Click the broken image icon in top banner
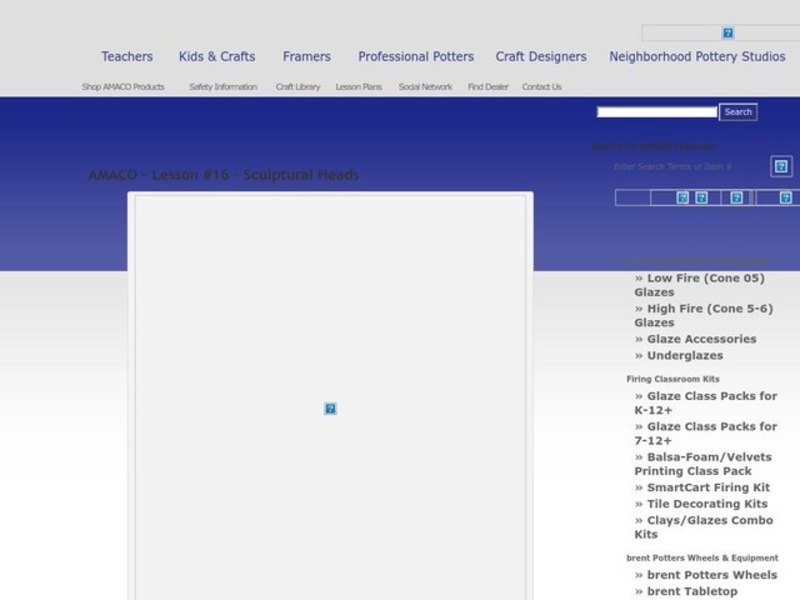This screenshot has width=800, height=600. click(728, 33)
